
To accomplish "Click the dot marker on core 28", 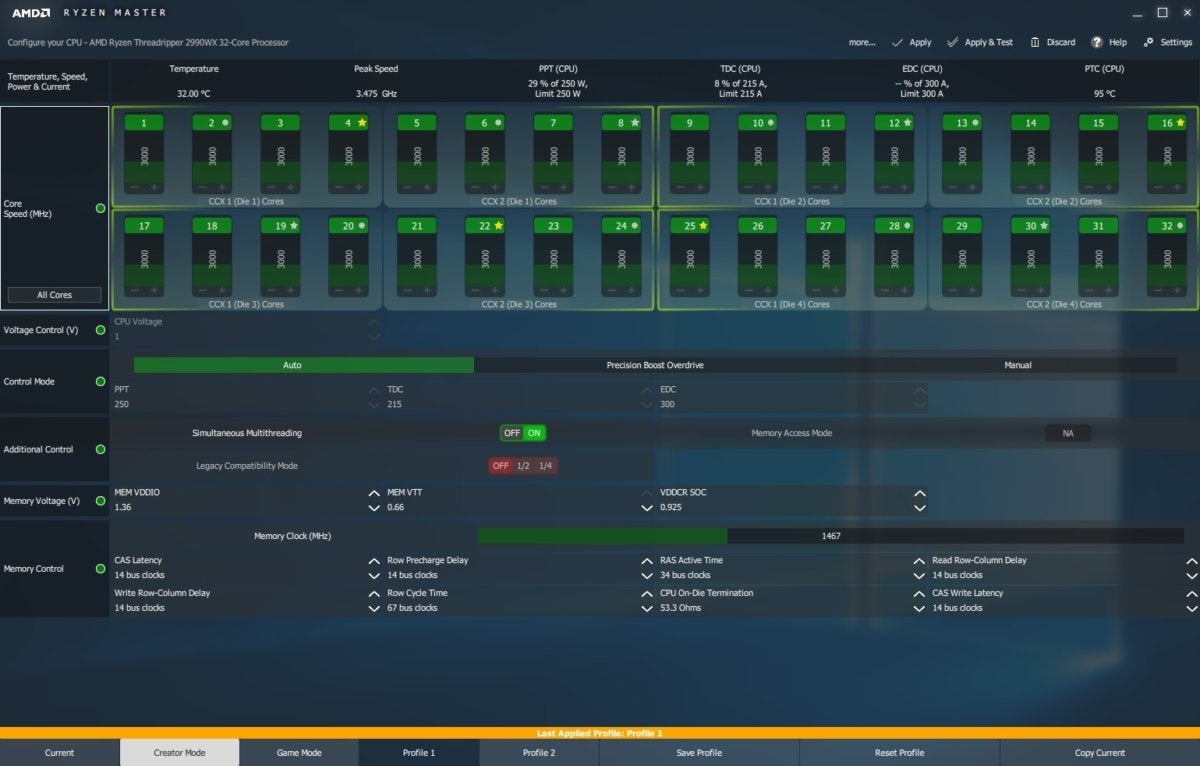I will pyautogui.click(x=908, y=226).
